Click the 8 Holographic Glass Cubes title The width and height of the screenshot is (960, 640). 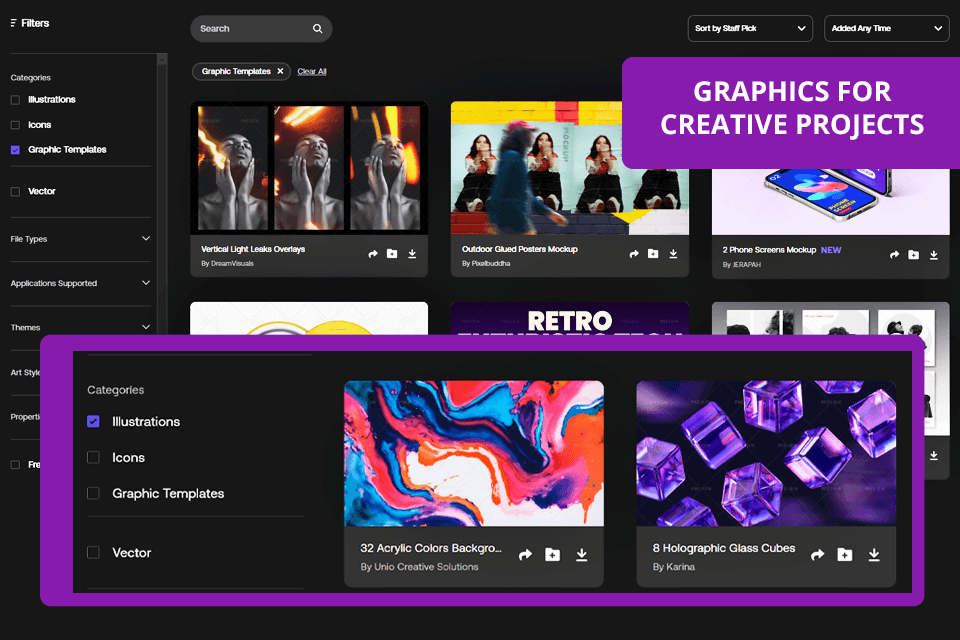pos(724,548)
